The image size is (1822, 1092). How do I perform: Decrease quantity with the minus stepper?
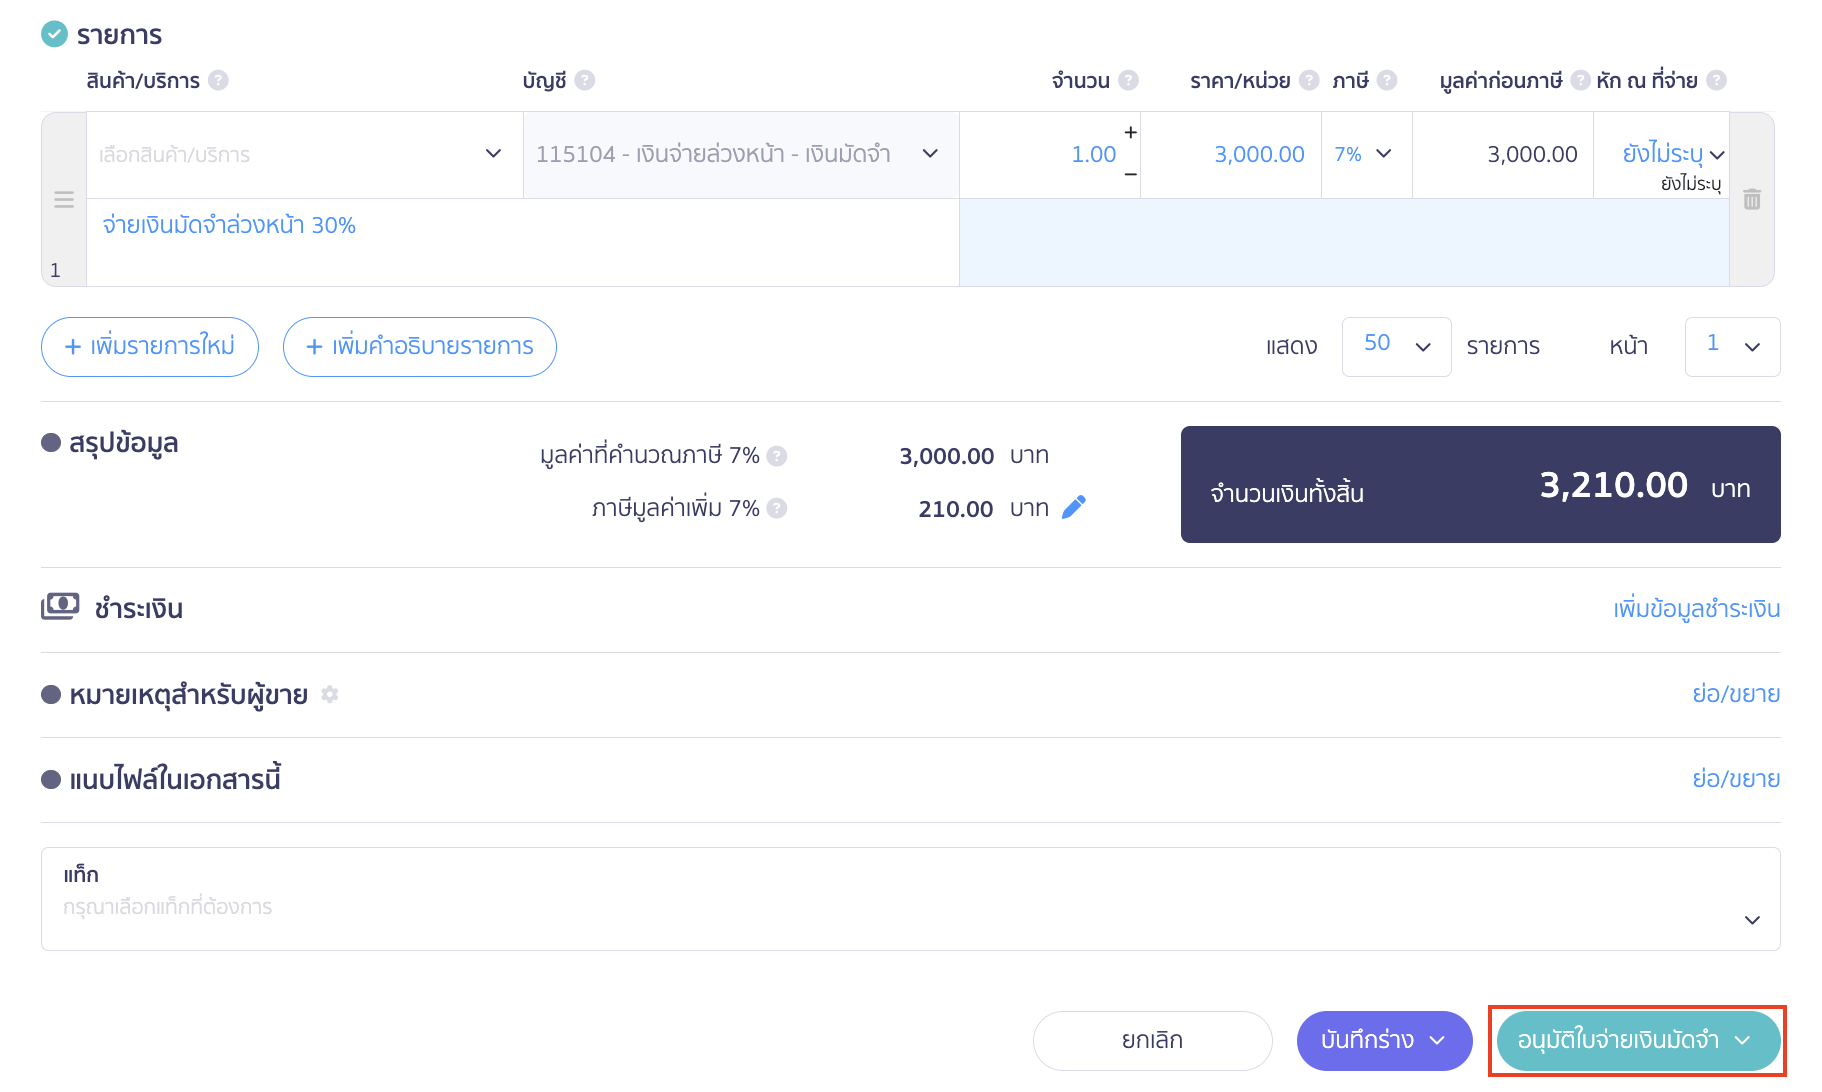pos(1130,175)
